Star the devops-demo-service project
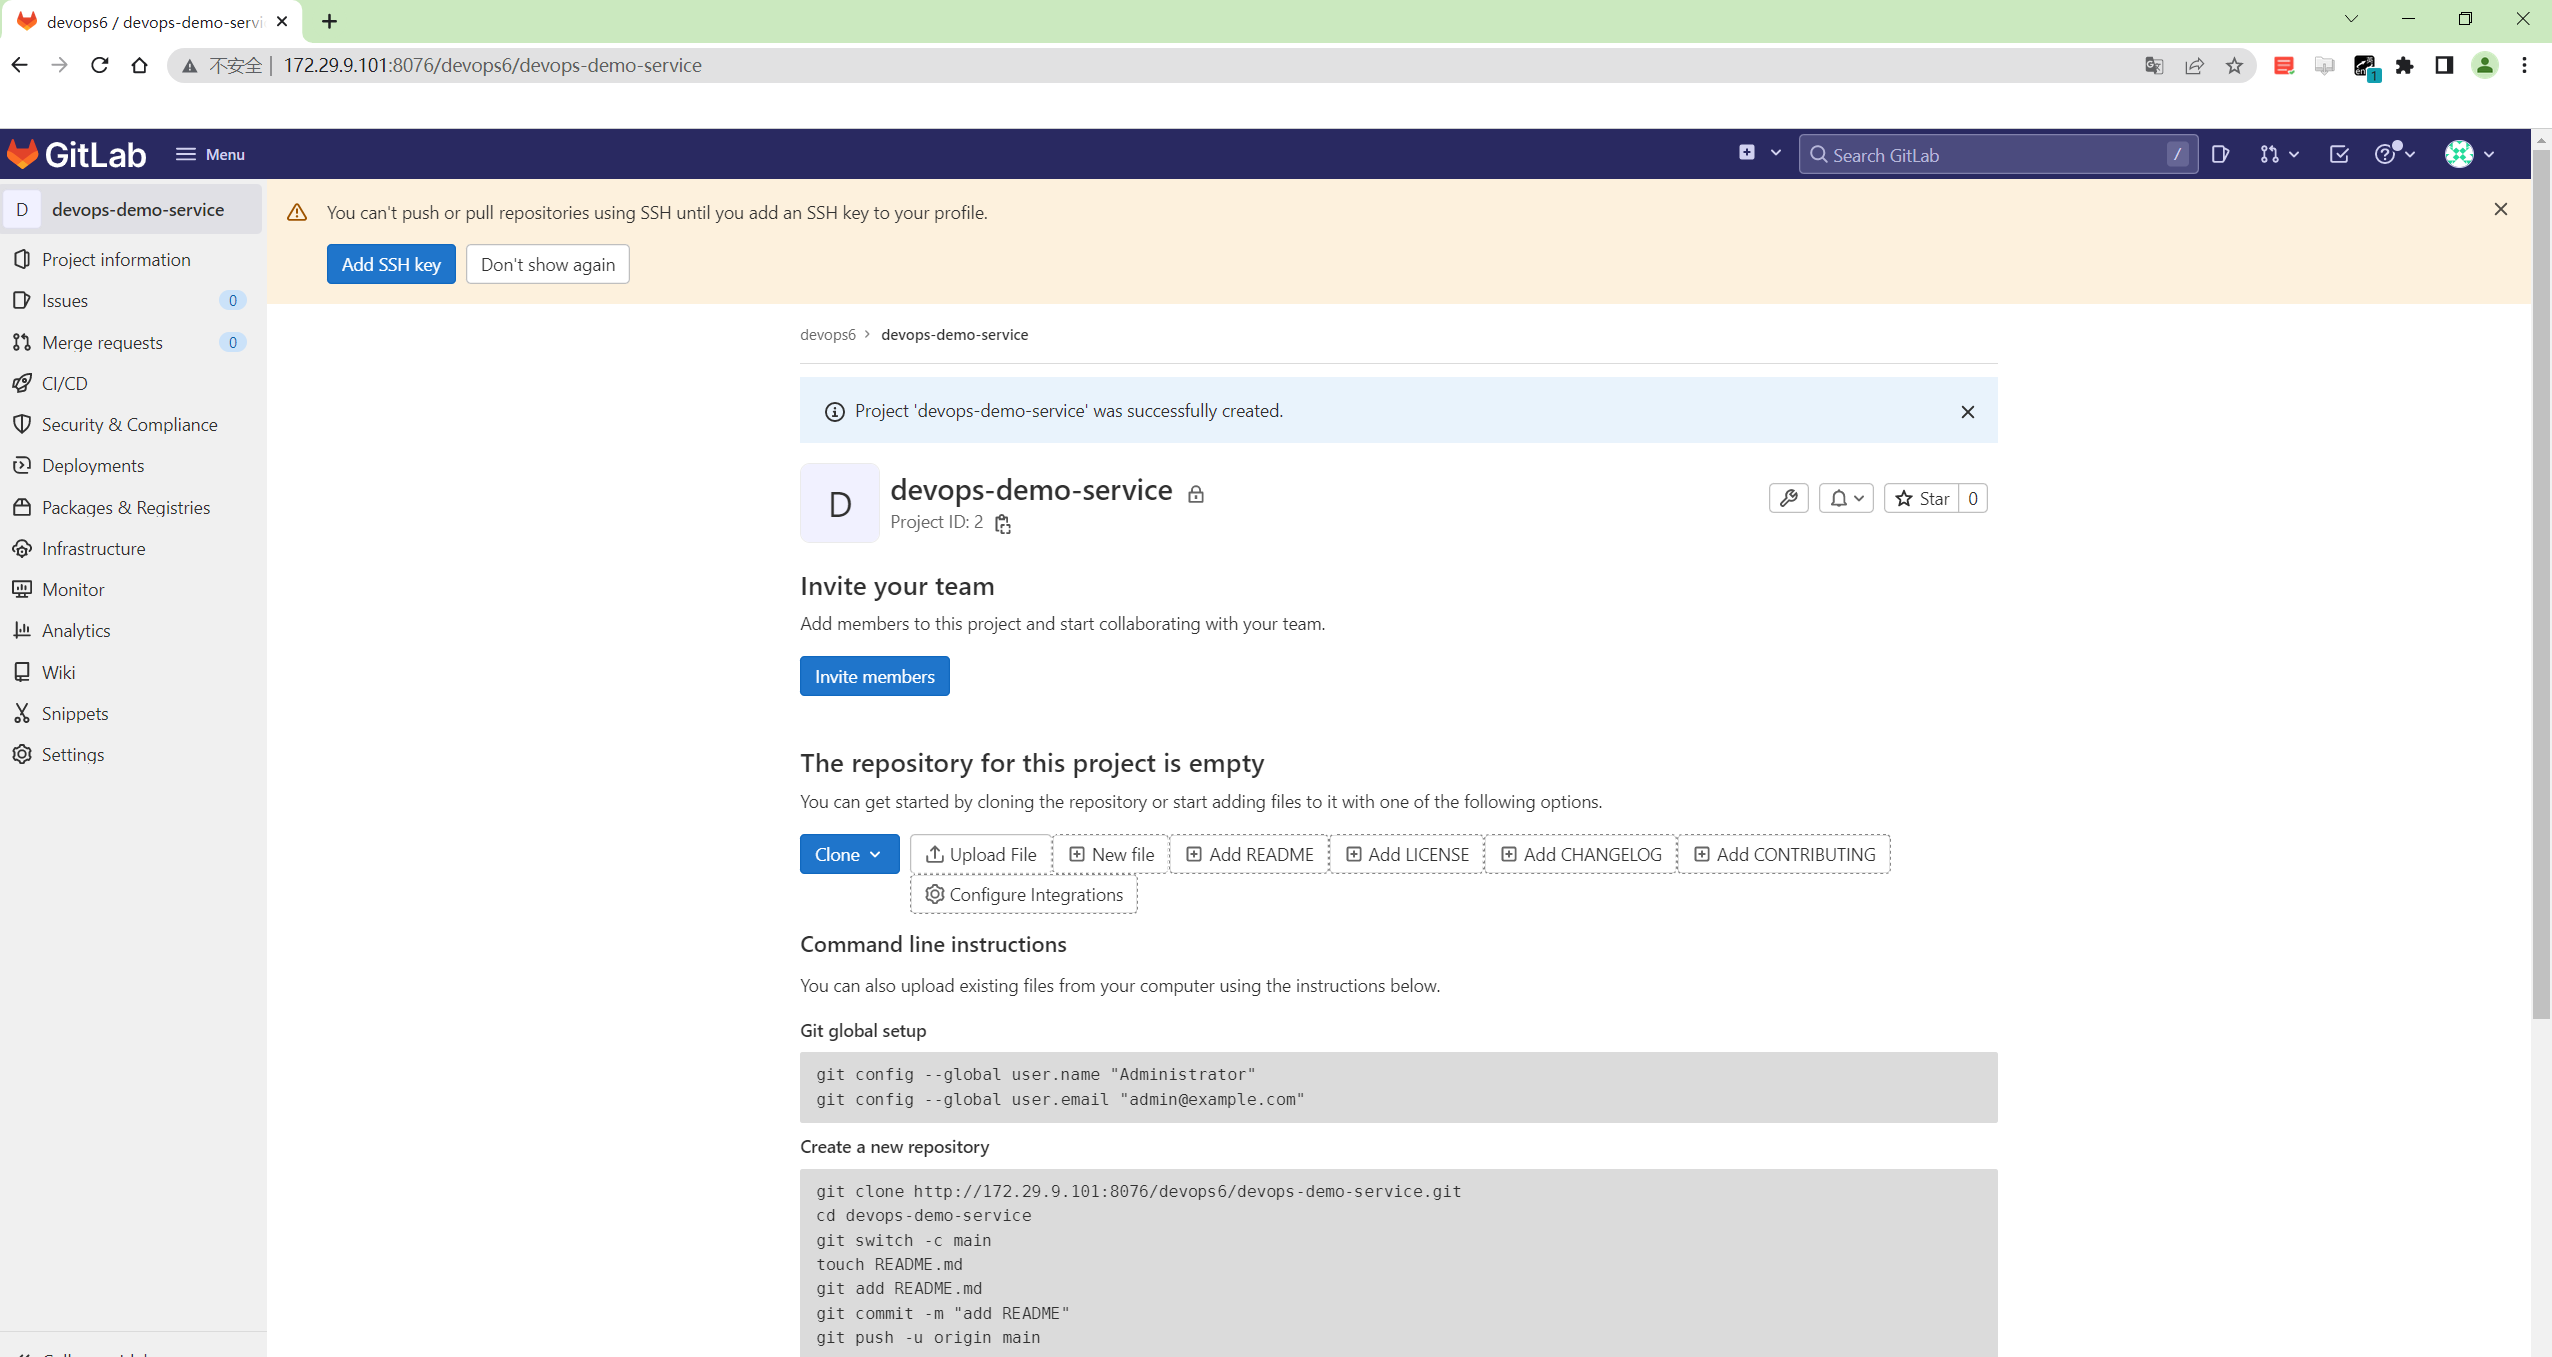Image resolution: width=2552 pixels, height=1357 pixels. click(1921, 498)
